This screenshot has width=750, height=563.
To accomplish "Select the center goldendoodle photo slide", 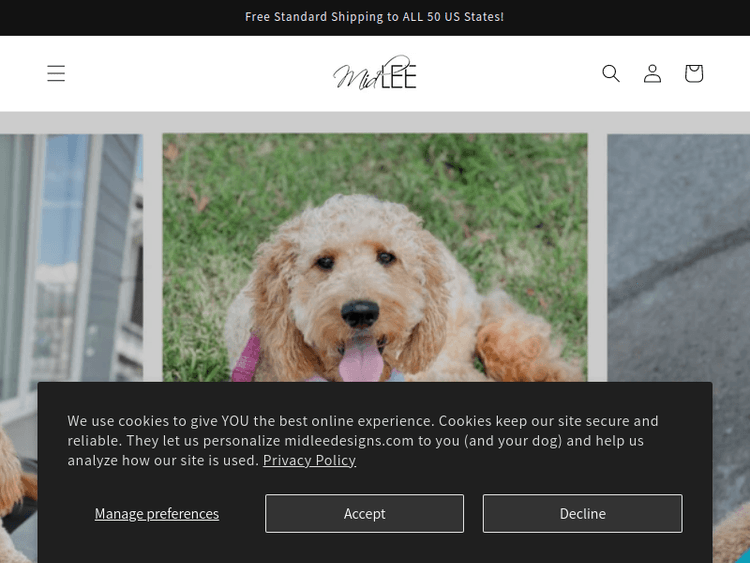I will (x=375, y=250).
